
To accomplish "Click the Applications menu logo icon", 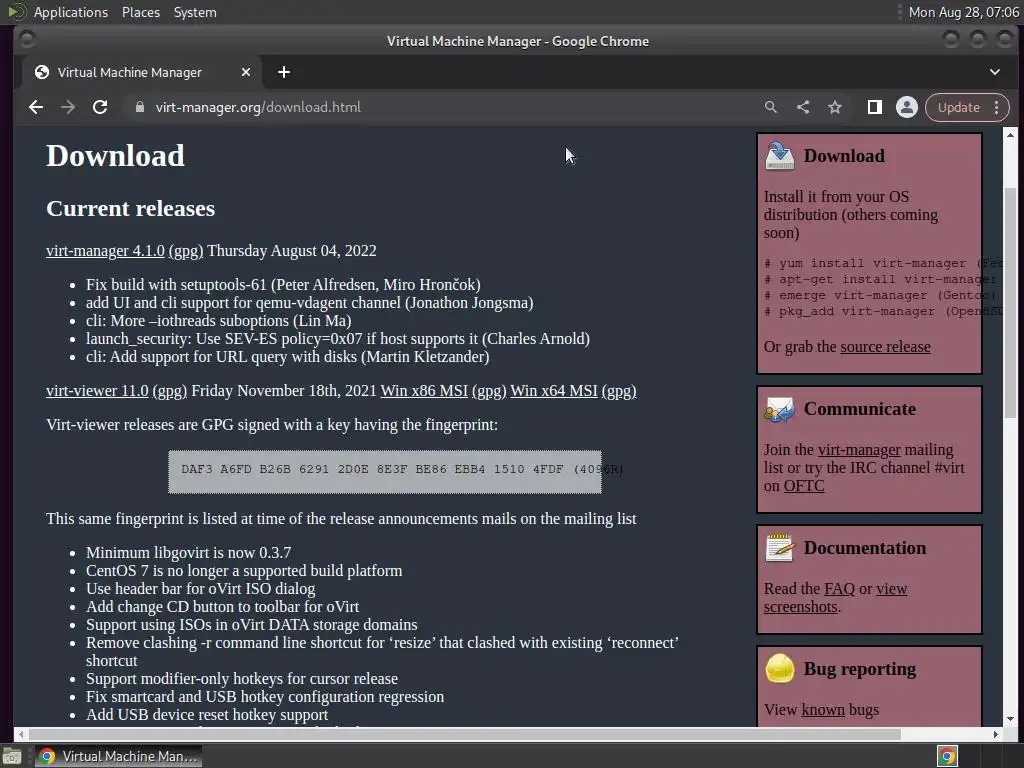I will click(x=16, y=12).
